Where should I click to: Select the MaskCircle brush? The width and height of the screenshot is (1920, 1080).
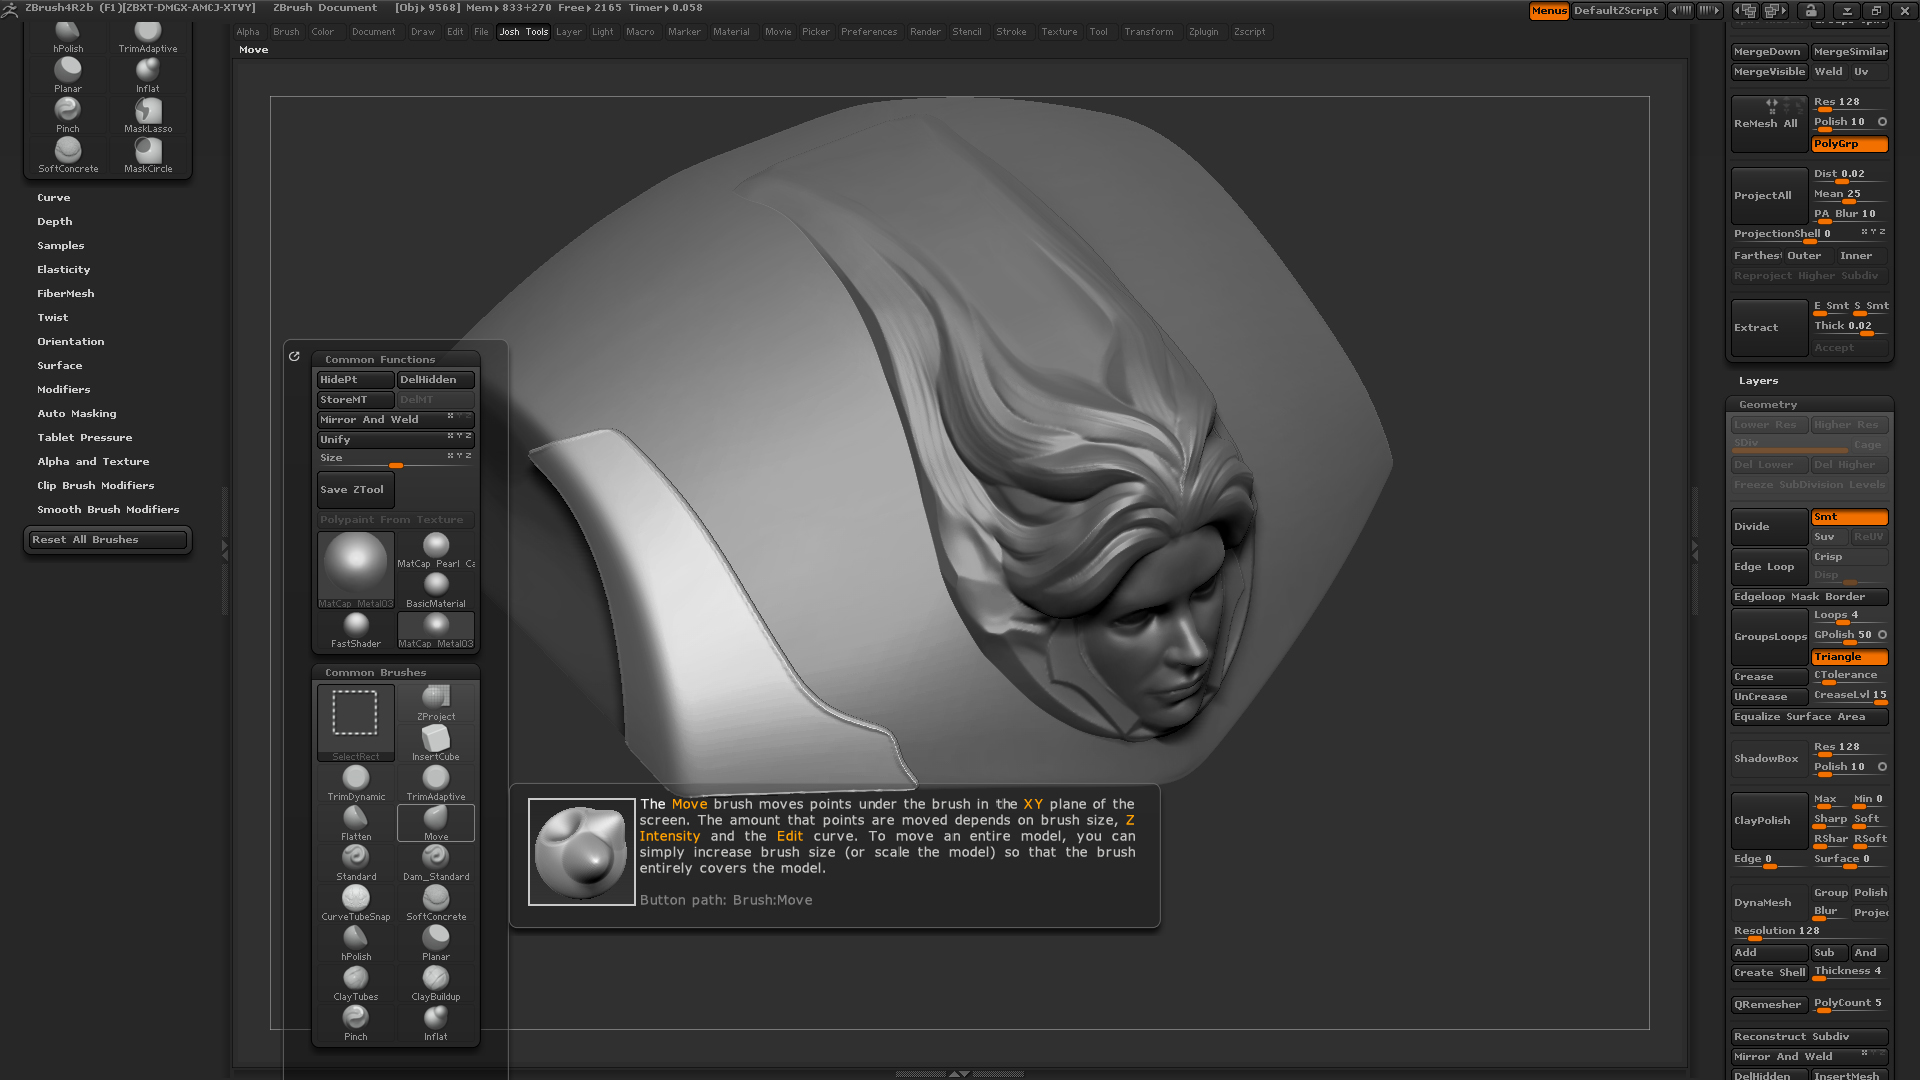[148, 155]
